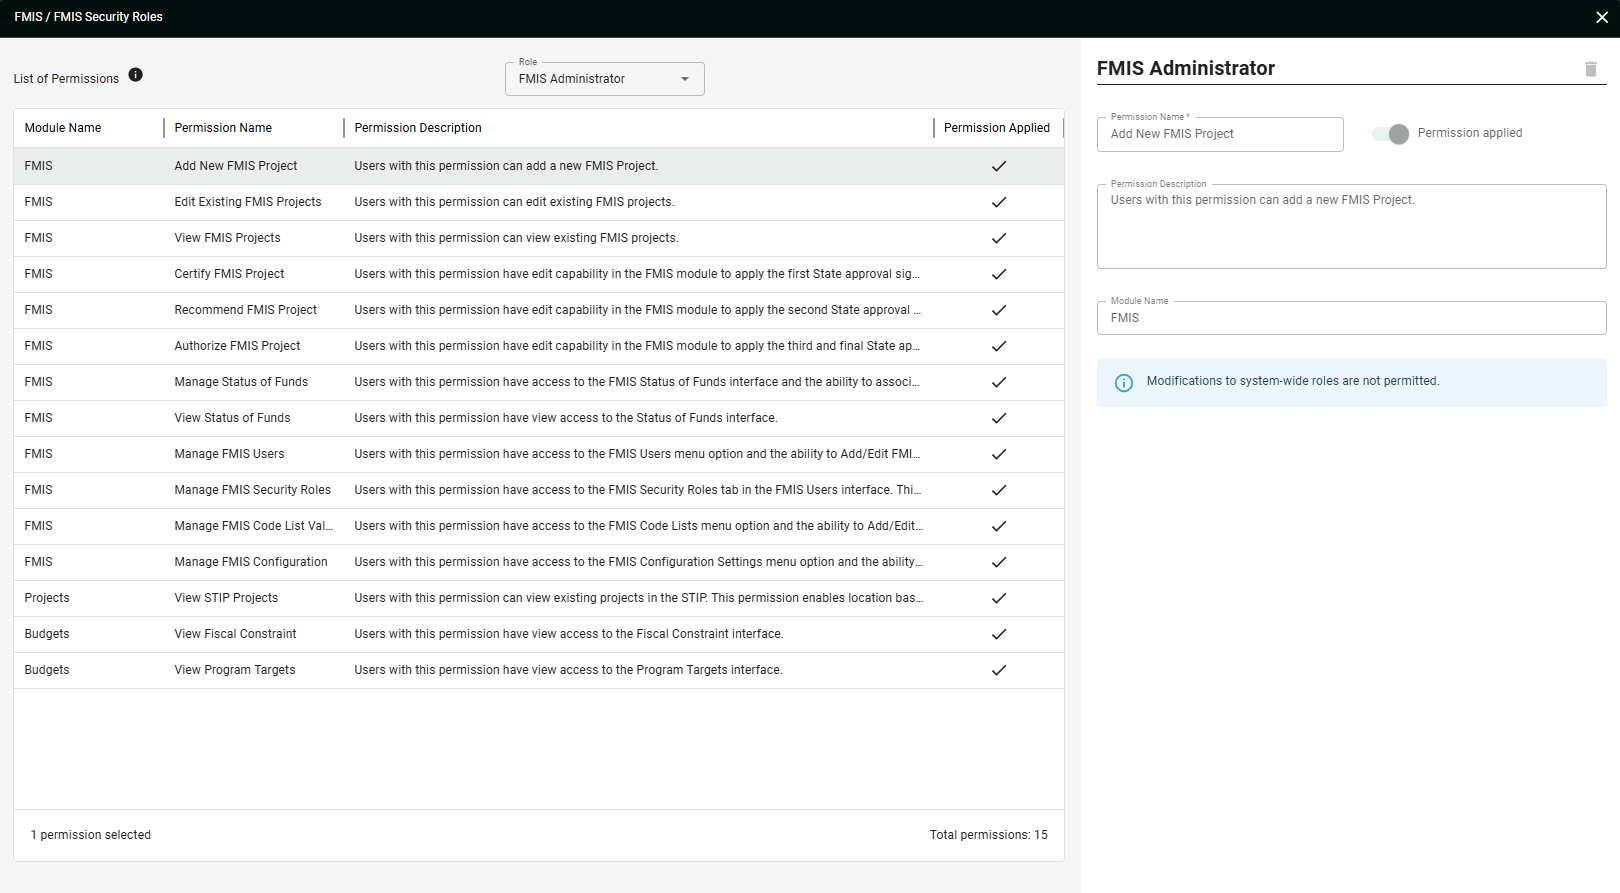Screen dimensions: 1620x893
Task: Select the Manage FMIS Security Roles permission name
Action: 253,490
